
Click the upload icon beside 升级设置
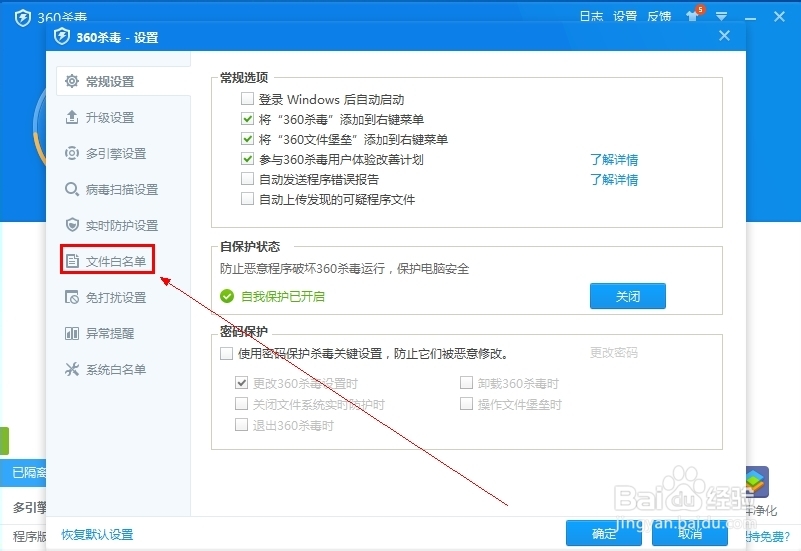pos(72,117)
